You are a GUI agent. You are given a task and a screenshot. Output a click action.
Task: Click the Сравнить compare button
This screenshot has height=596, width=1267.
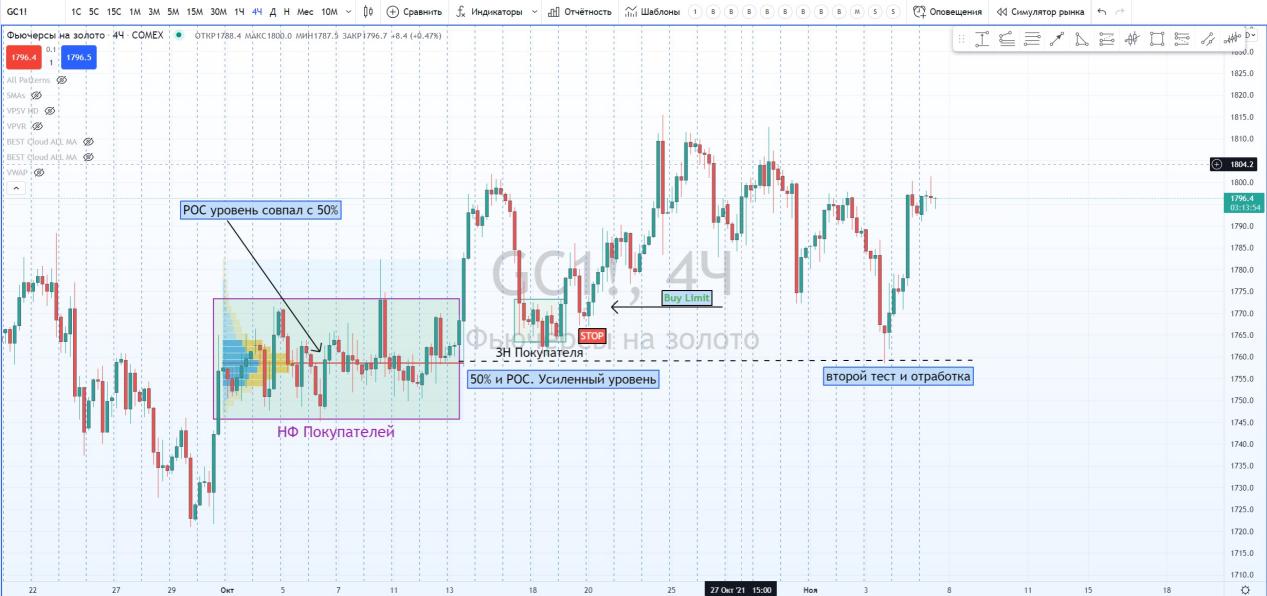pos(414,12)
